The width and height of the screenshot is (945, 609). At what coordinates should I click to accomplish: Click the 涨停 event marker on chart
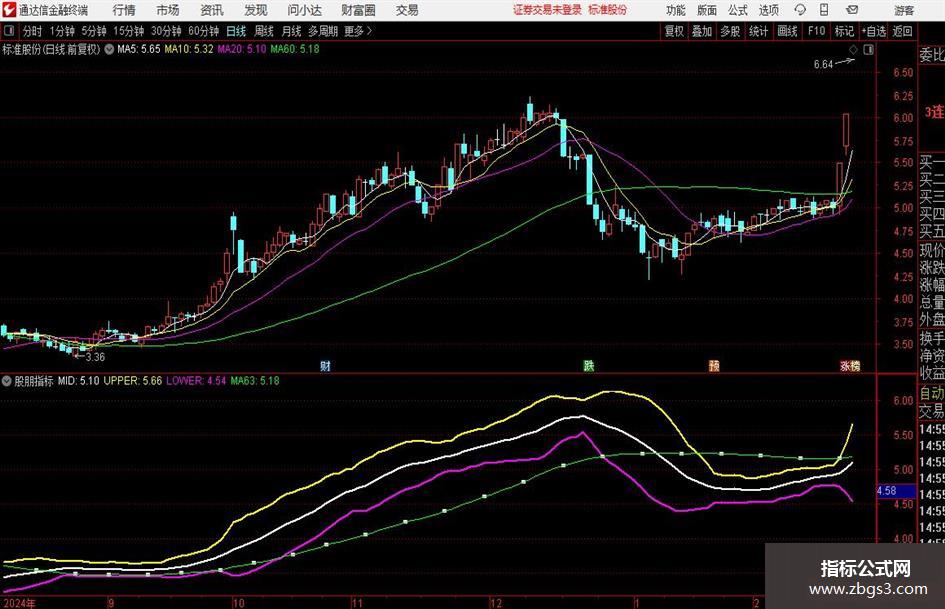[x=850, y=365]
